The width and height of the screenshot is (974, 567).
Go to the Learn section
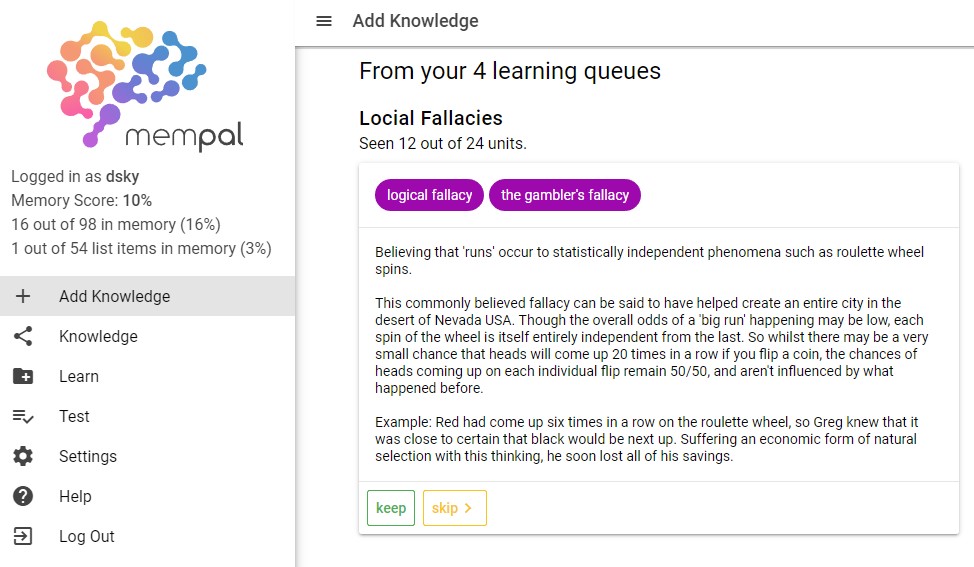(79, 376)
